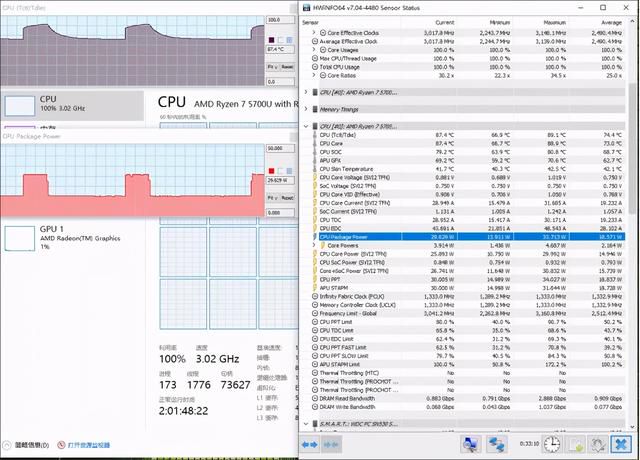Click the chip icon of Memory Timings group
Screen dimensions: 640x460
pyautogui.click(x=315, y=109)
